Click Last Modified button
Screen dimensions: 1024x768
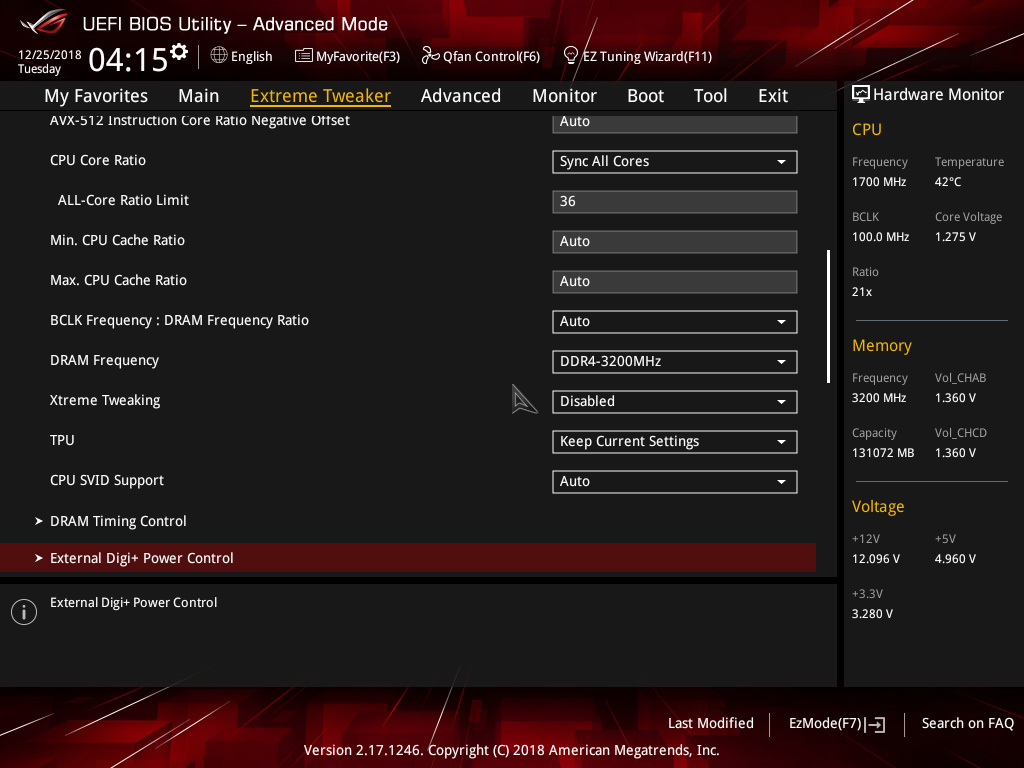point(711,723)
